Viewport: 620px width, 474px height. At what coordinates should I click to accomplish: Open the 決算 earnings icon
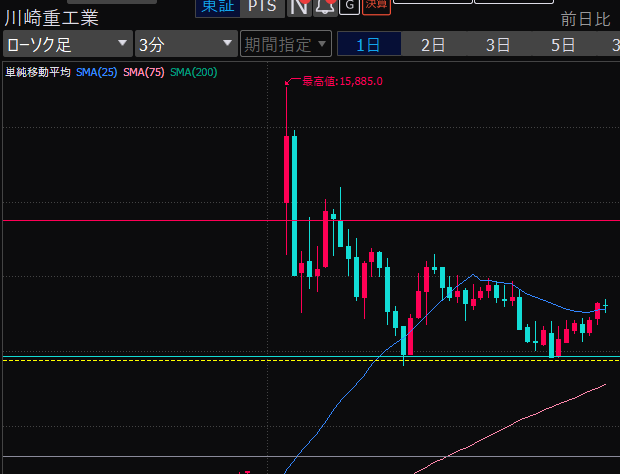tap(376, 6)
